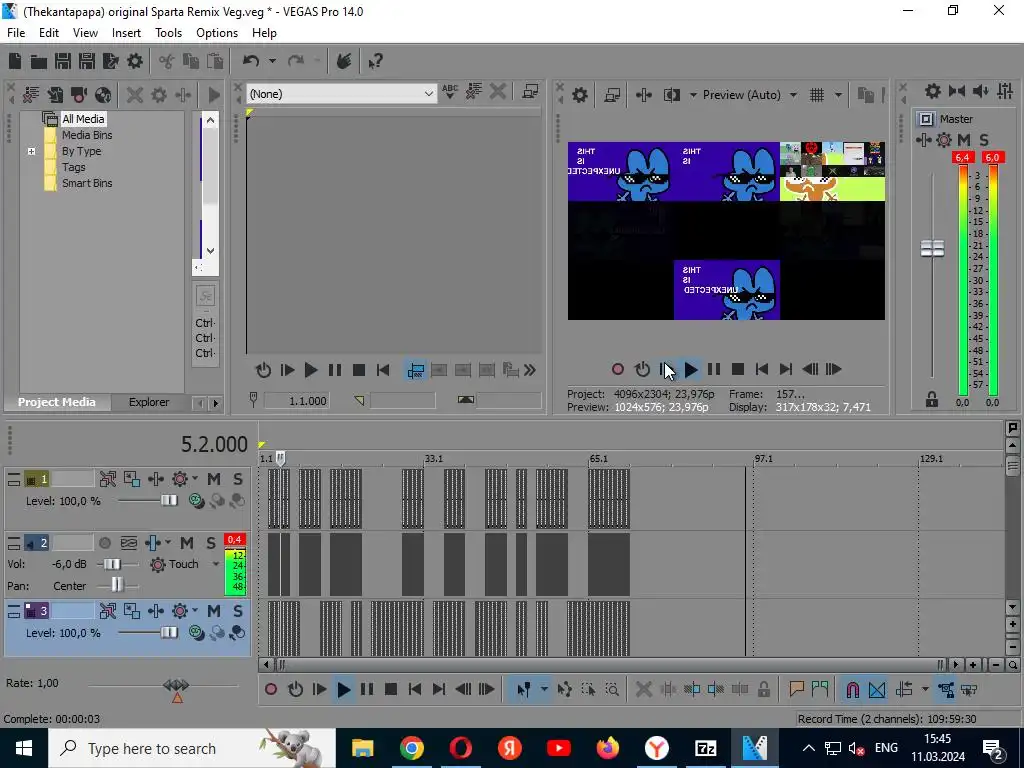Open project Properties gear in main toolbar
Screen dimensions: 1024x768
135,61
